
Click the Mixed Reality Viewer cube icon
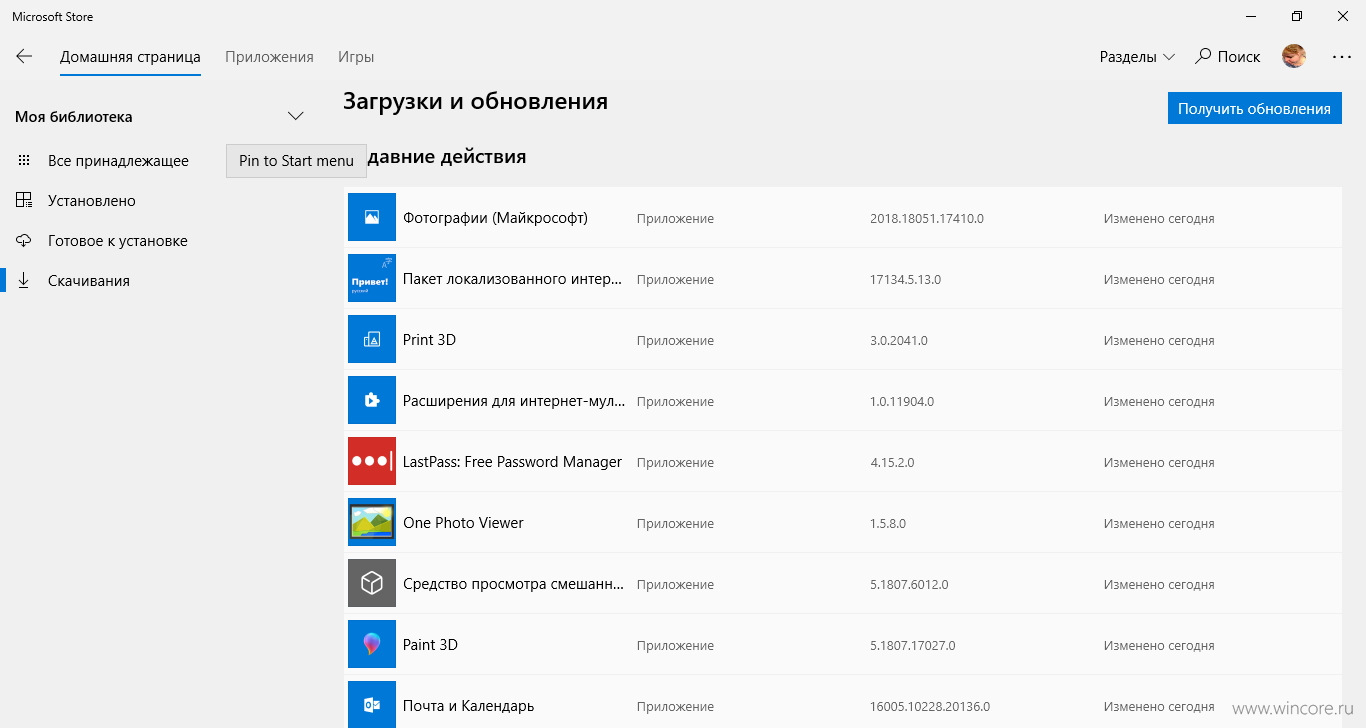pos(372,583)
